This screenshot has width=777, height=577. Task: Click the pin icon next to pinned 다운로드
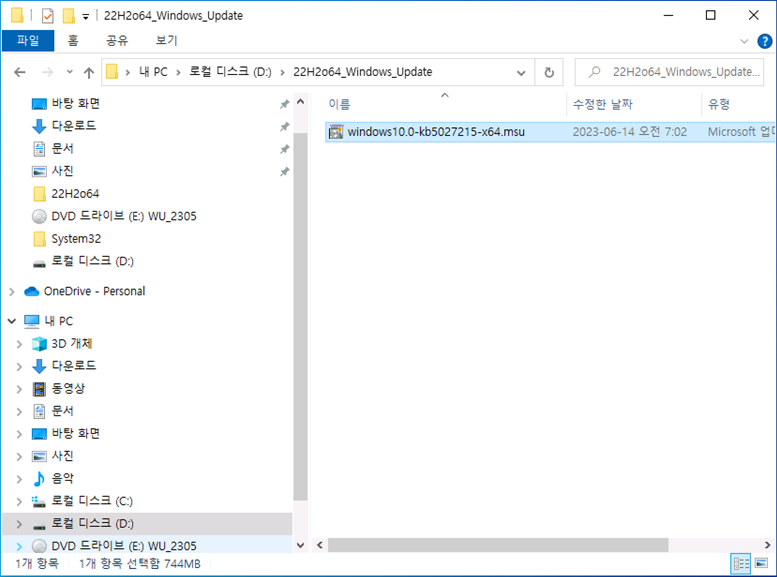click(x=284, y=126)
